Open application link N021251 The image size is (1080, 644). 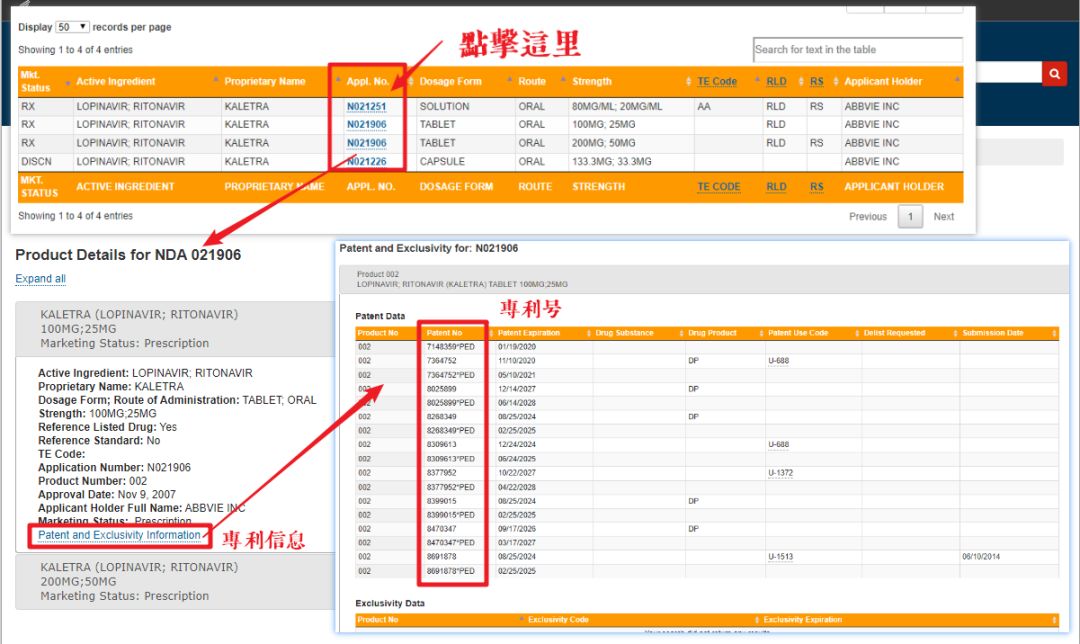click(x=366, y=107)
